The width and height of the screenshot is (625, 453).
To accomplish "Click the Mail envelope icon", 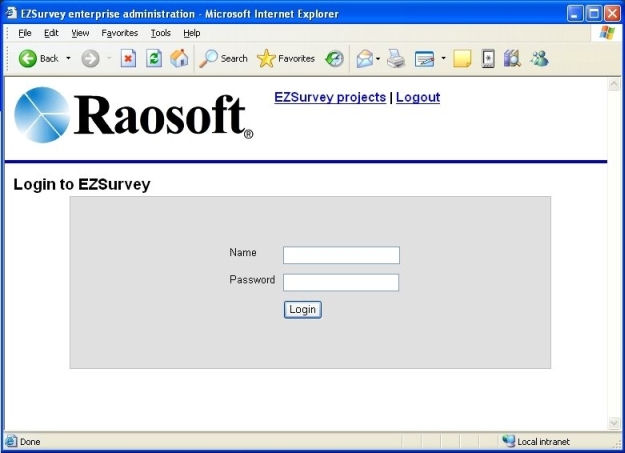I will click(364, 59).
